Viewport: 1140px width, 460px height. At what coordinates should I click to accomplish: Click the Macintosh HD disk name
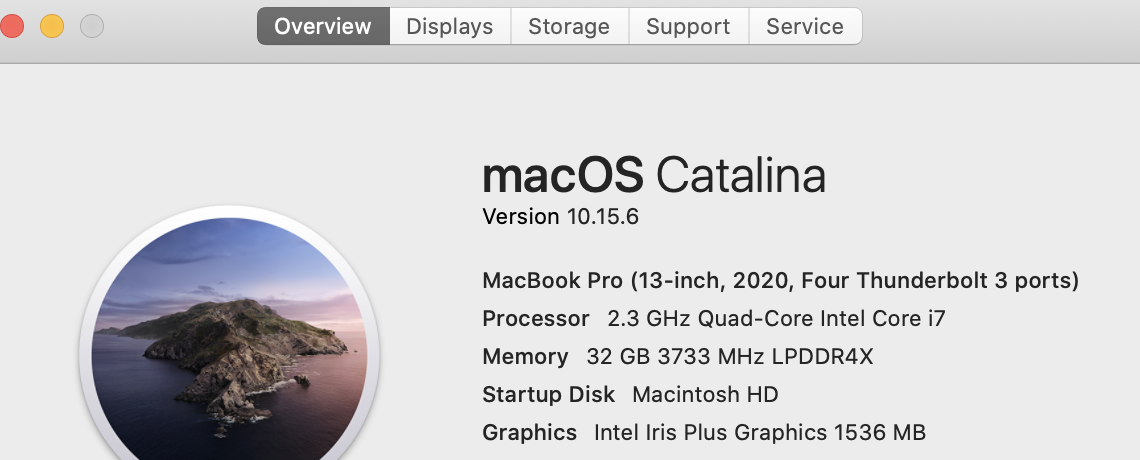705,395
